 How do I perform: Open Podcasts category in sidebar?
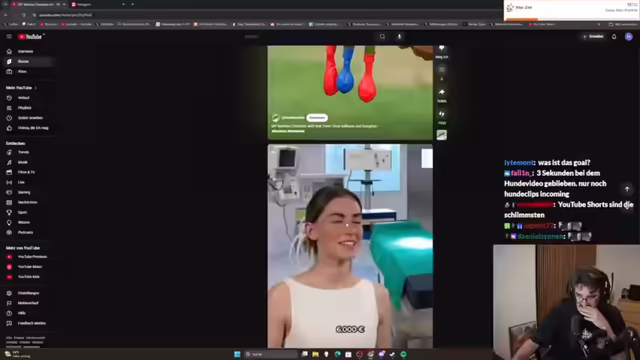click(x=27, y=232)
